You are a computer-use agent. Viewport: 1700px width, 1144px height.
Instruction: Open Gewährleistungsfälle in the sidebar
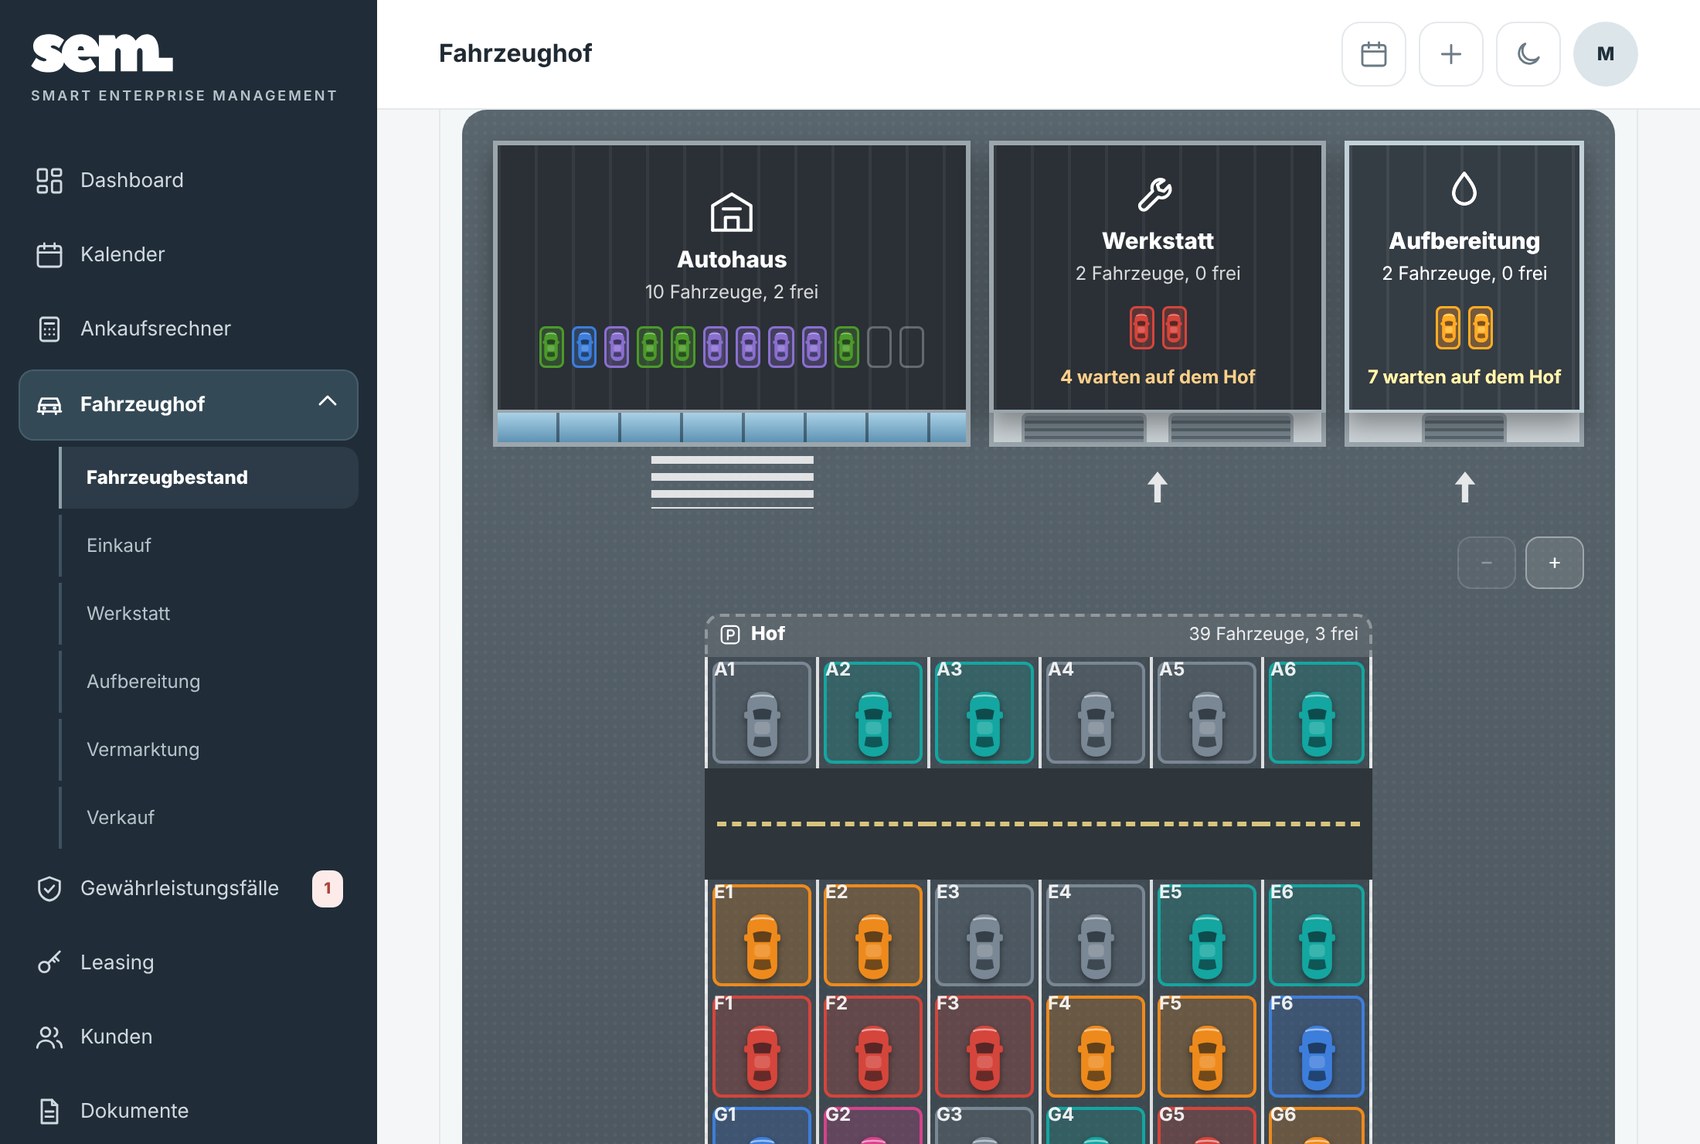pyautogui.click(x=188, y=888)
